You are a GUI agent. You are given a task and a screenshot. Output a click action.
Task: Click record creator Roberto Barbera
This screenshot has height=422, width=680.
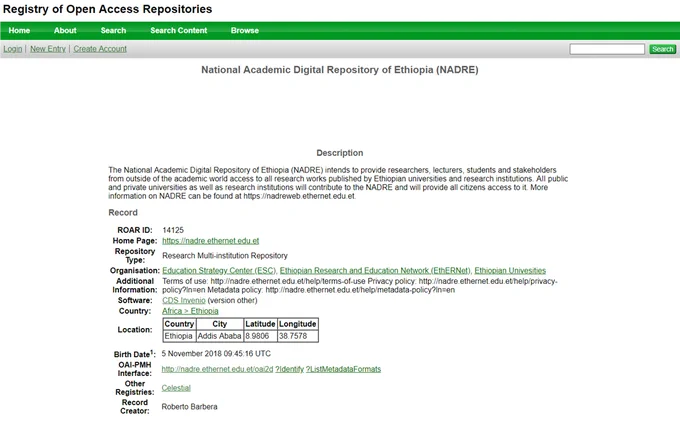tap(190, 407)
